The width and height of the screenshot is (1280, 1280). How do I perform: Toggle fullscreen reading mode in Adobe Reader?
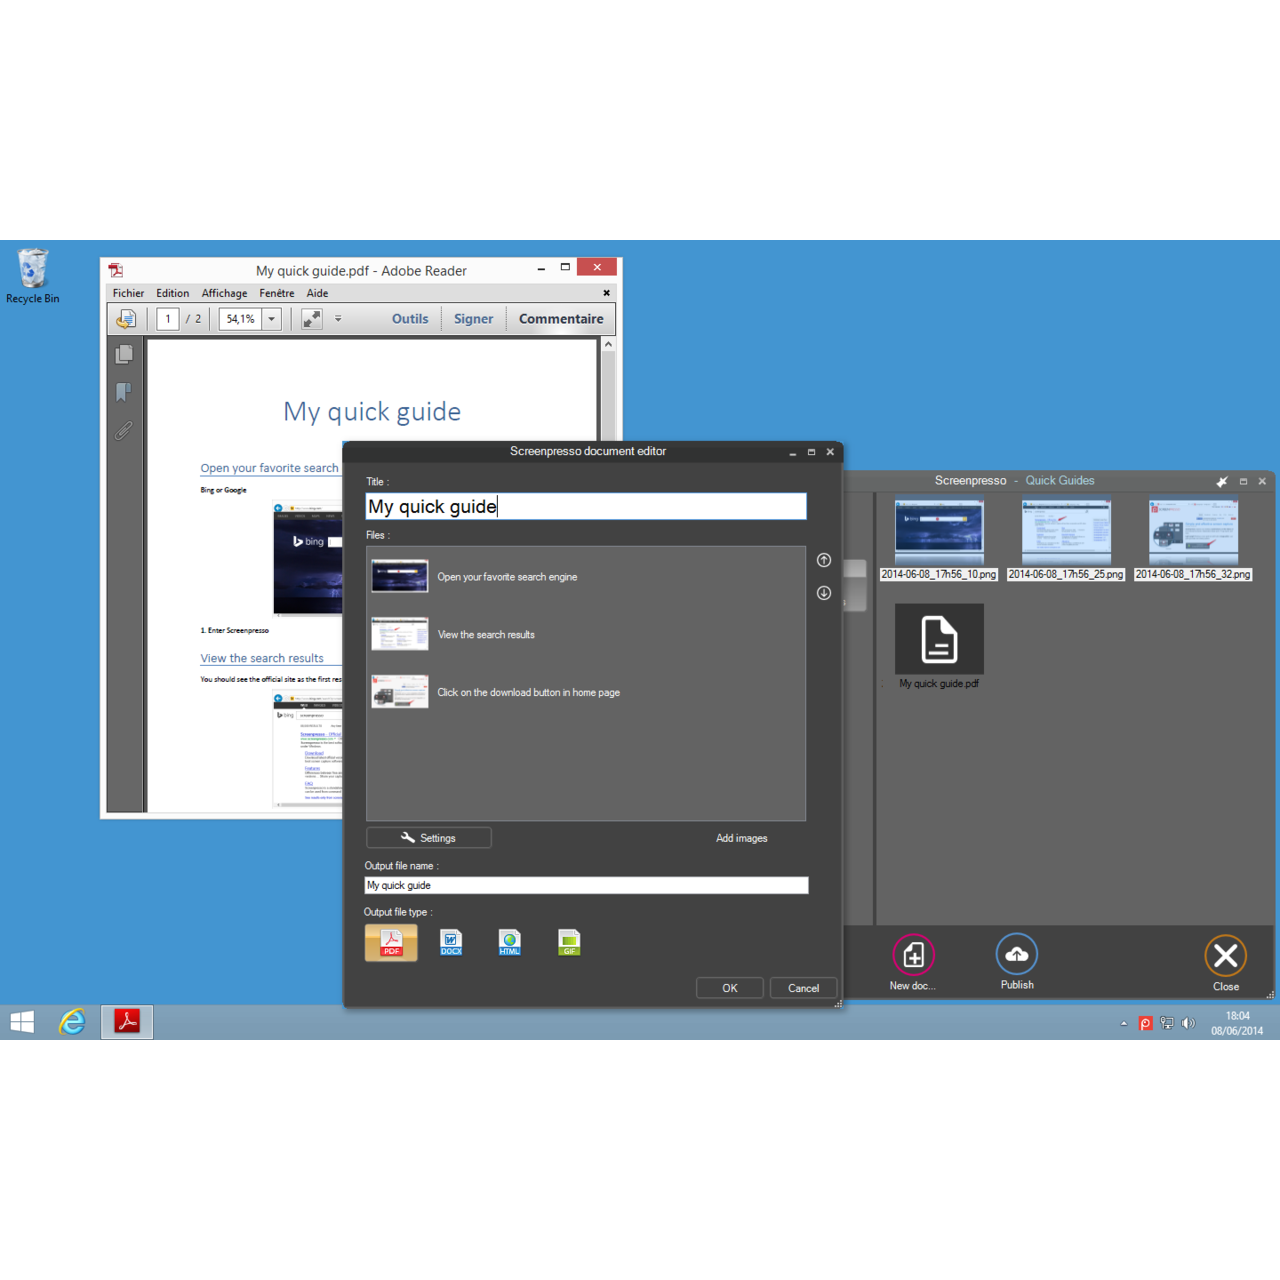point(311,318)
